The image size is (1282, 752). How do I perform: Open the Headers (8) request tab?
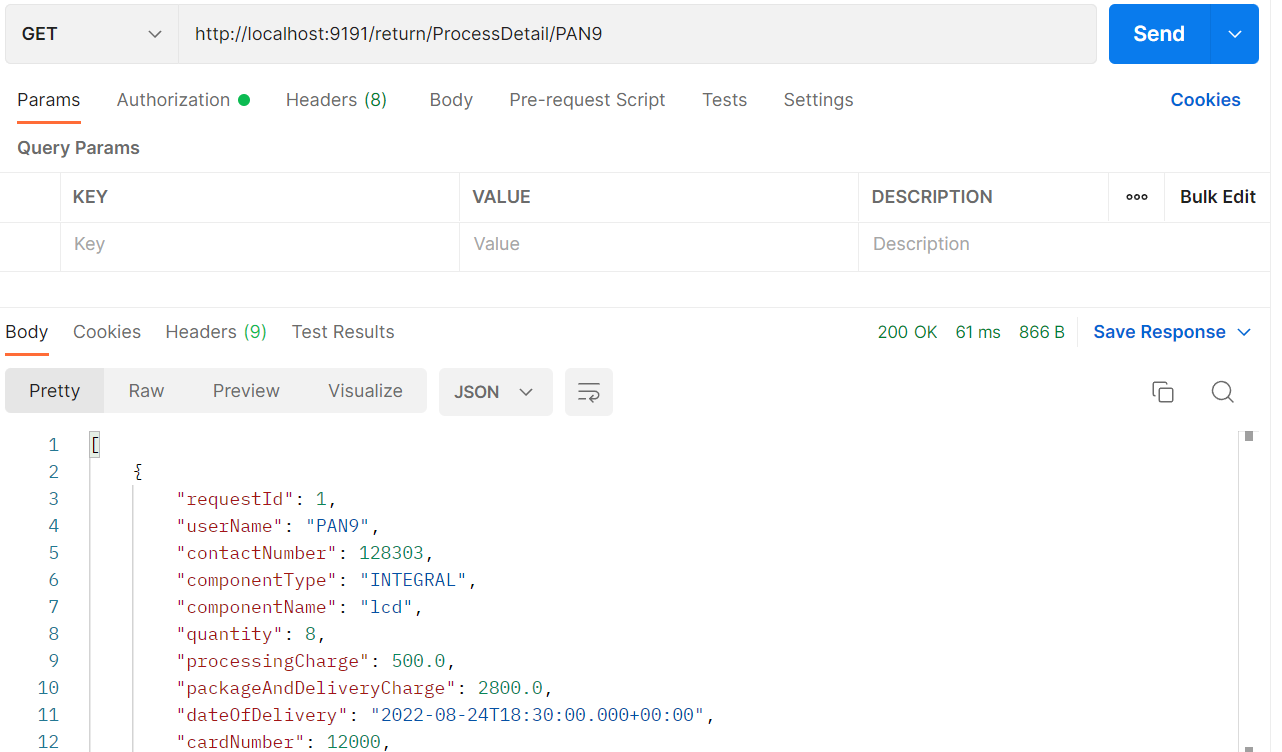[x=336, y=99]
